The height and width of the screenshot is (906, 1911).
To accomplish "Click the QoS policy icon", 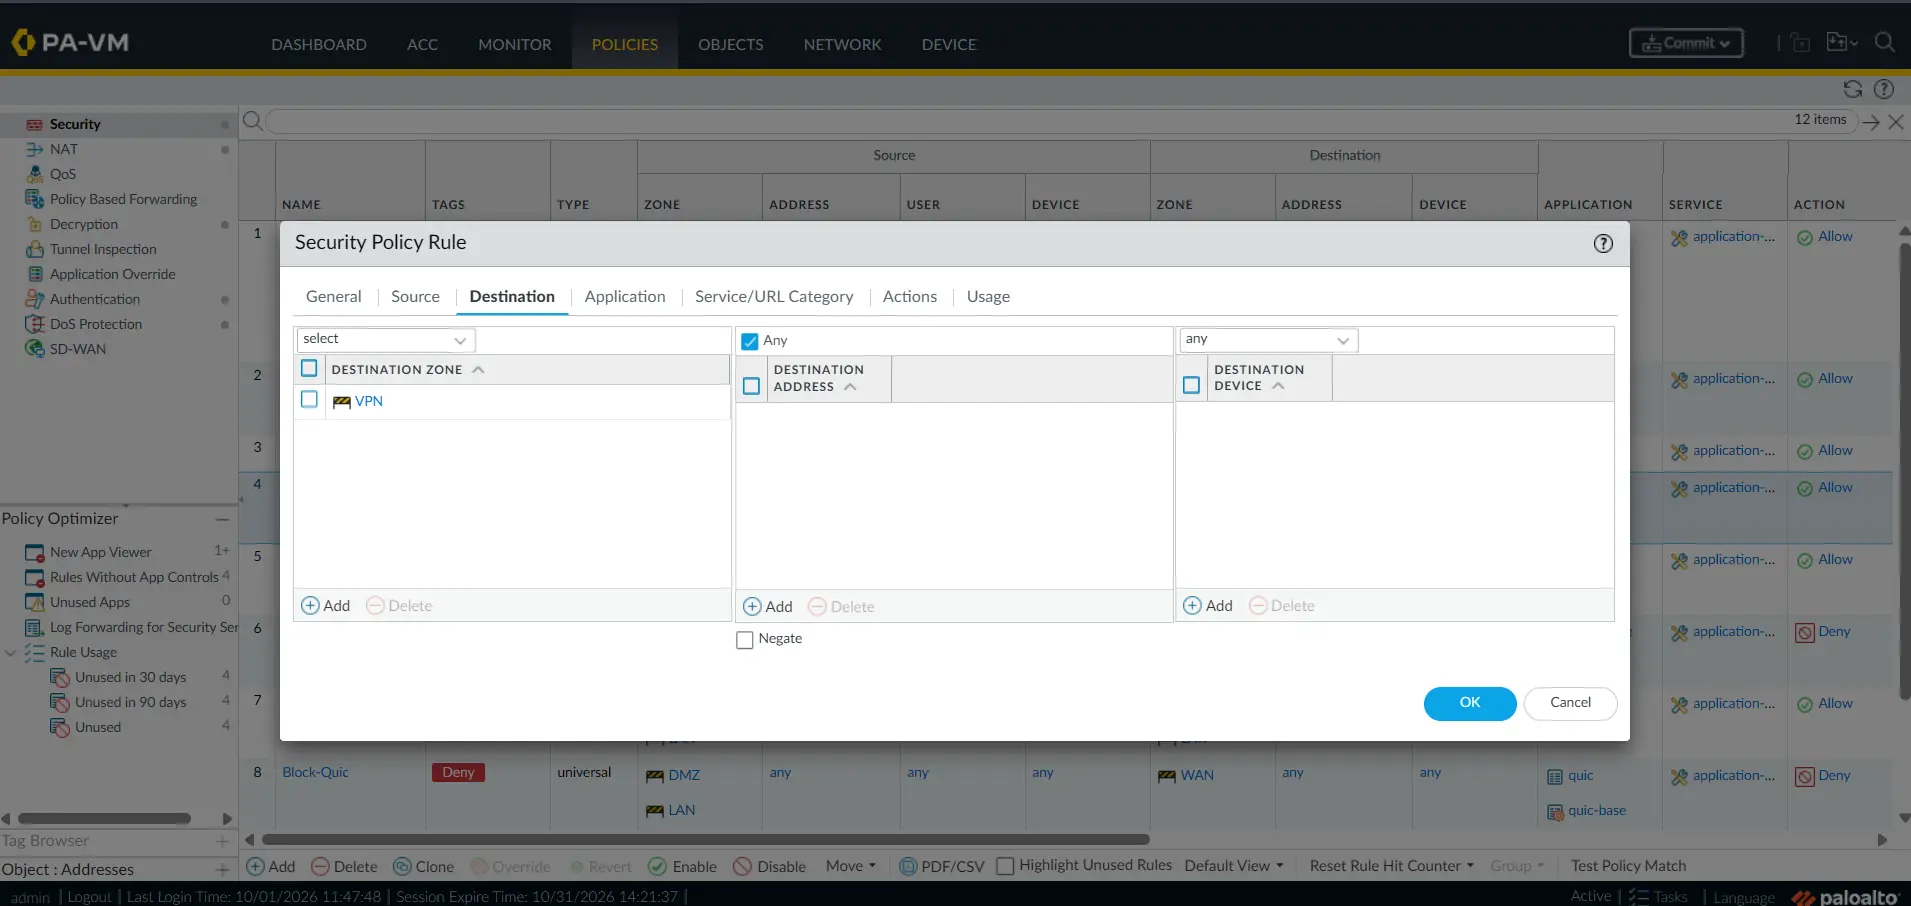I will coord(34,174).
